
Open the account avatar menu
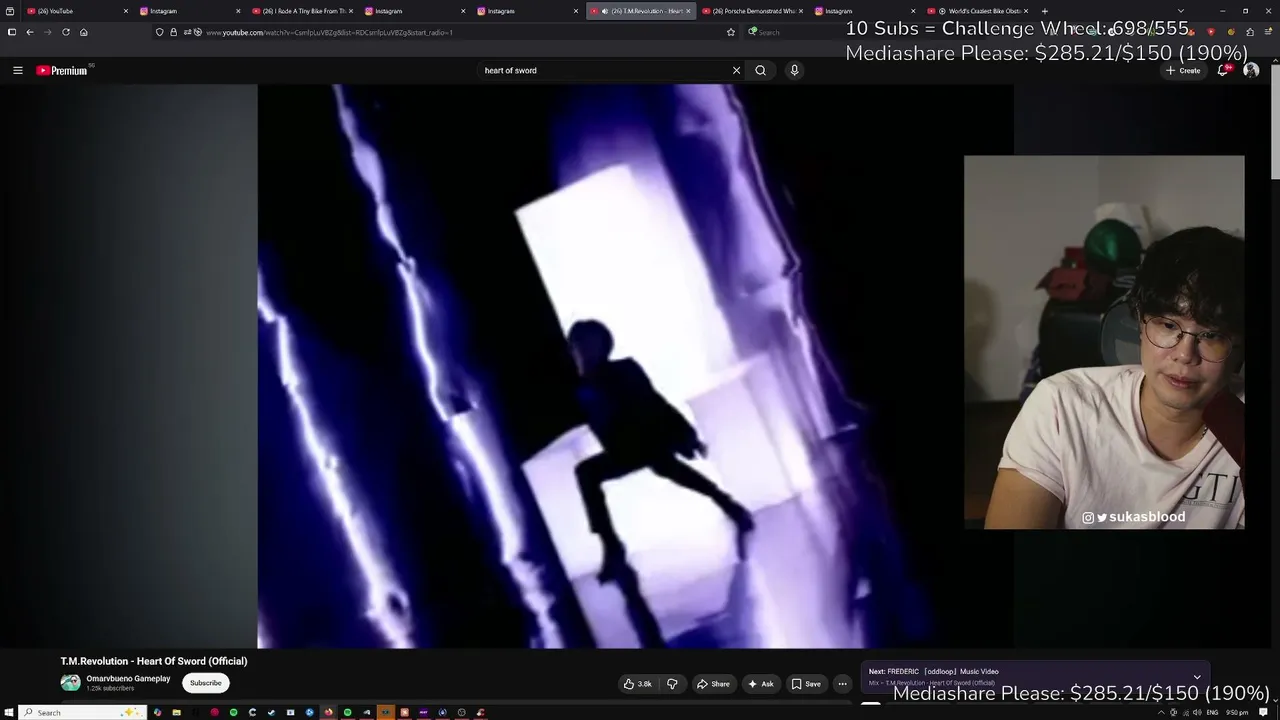click(1251, 70)
